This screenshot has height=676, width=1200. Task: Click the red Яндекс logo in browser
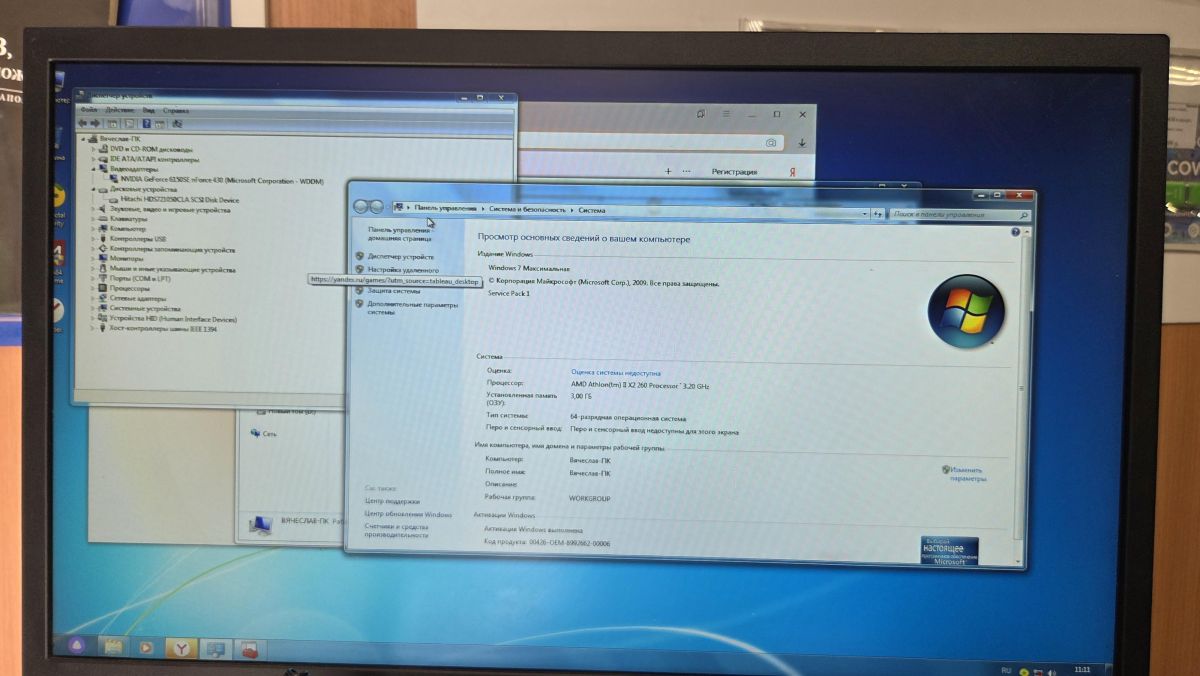pyautogui.click(x=793, y=172)
